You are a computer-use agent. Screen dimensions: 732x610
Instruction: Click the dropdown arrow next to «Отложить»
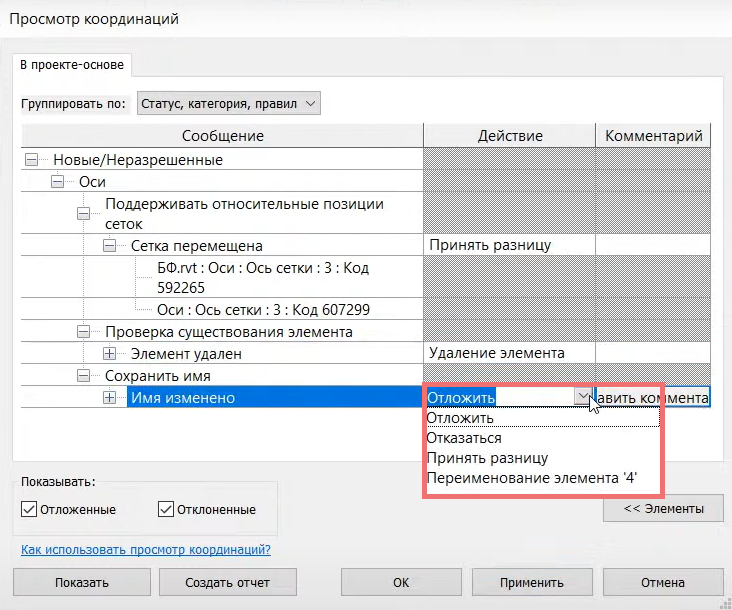point(583,397)
